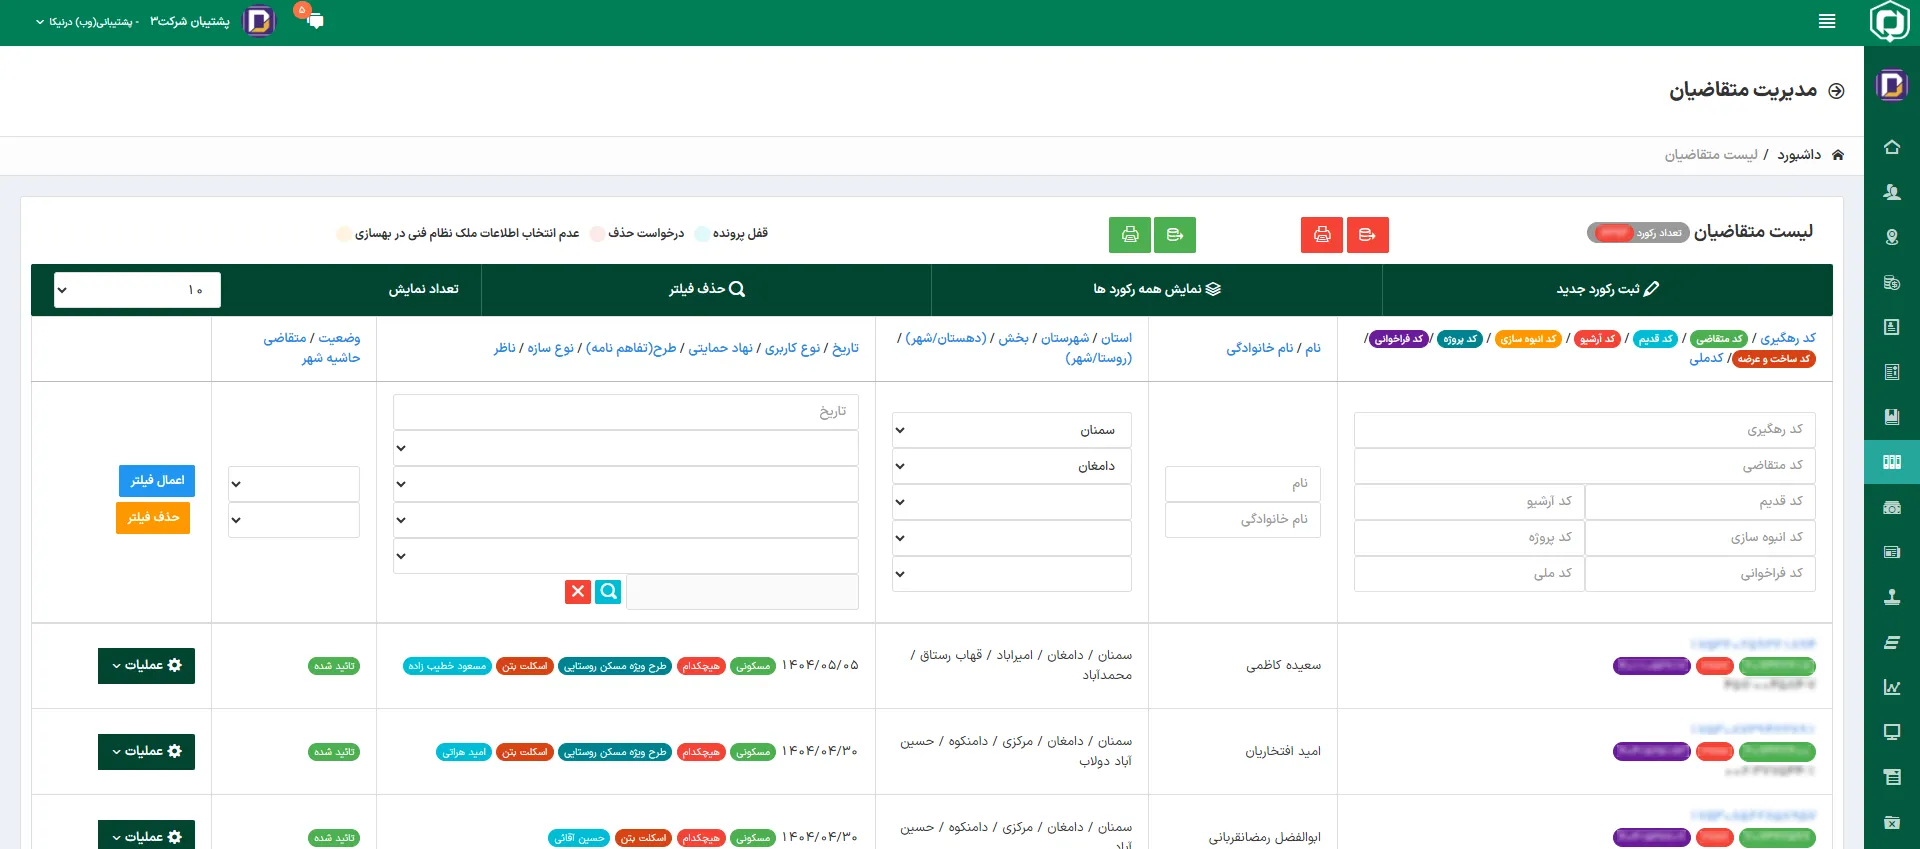Viewport: 1920px width, 849px height.
Task: Open the records-per-page dropdown showing ۱۰
Action: point(137,290)
